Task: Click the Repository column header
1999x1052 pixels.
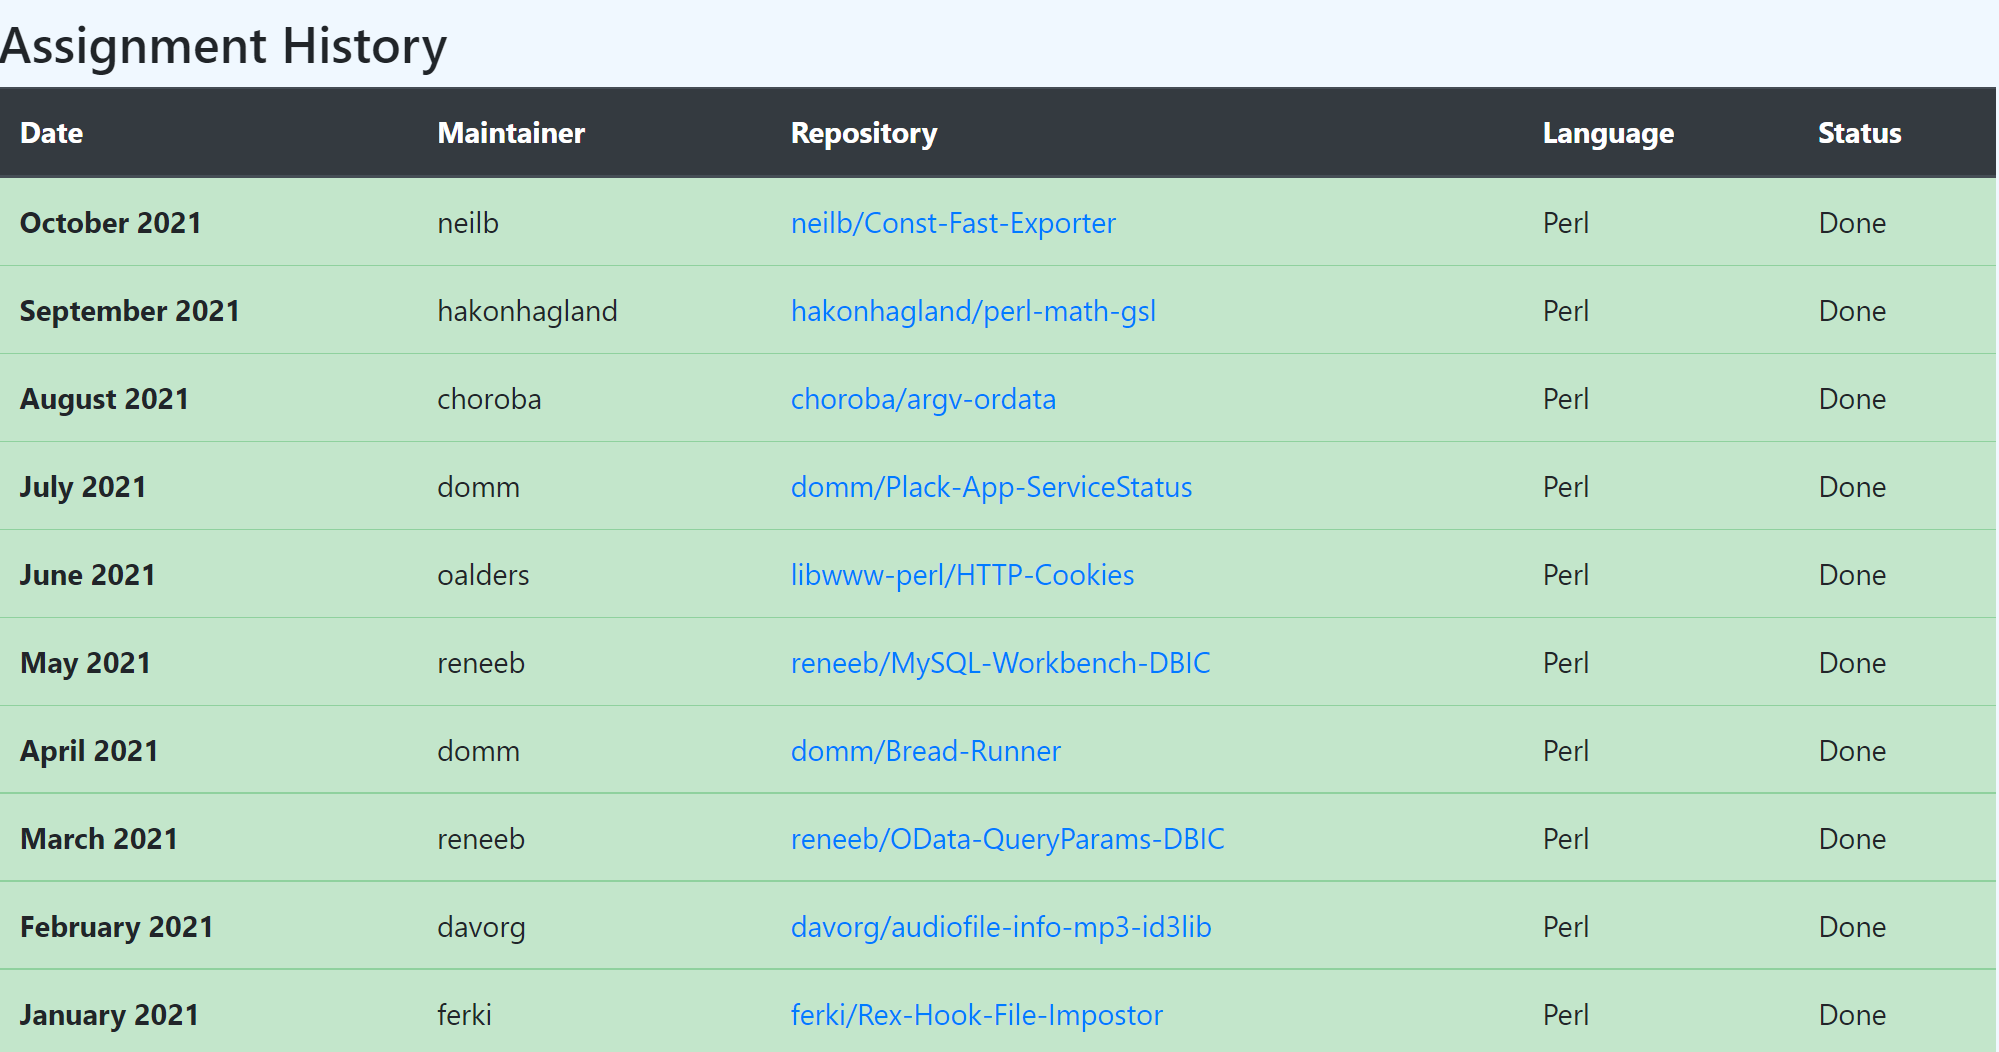Action: pyautogui.click(x=864, y=133)
